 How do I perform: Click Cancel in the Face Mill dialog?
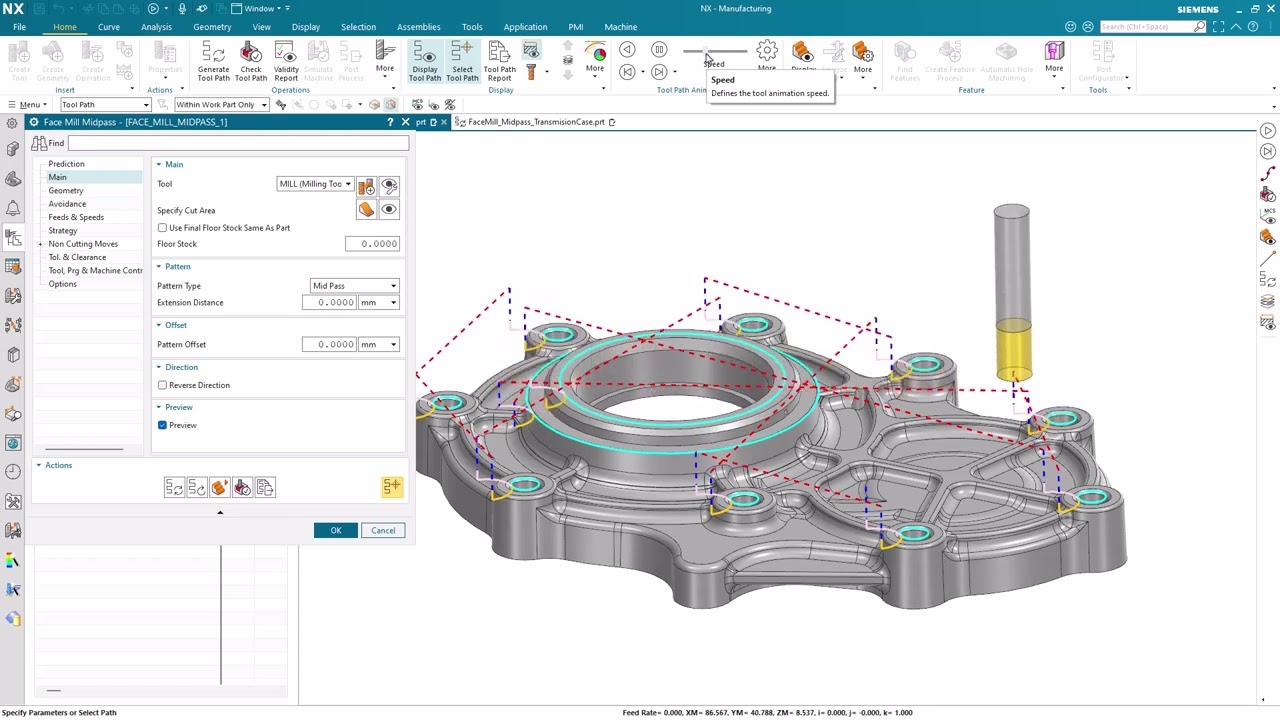tap(383, 531)
